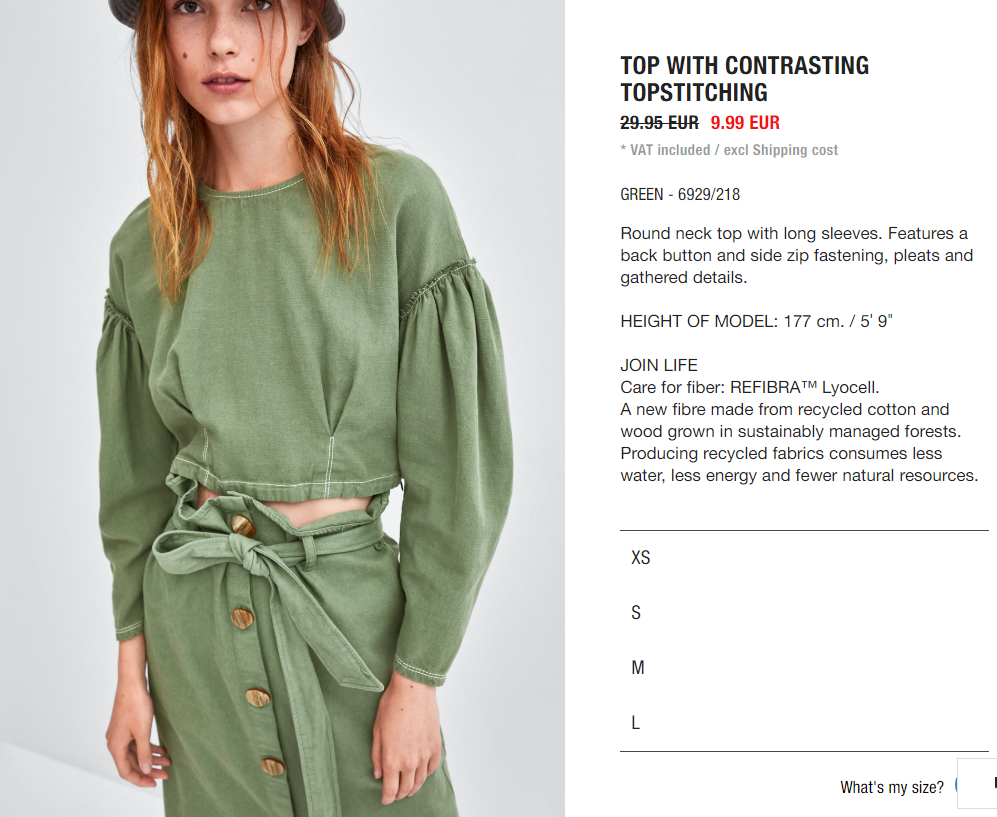This screenshot has height=817, width=997.
Task: Click the partially visible white box at bottom right
Action: tap(977, 783)
